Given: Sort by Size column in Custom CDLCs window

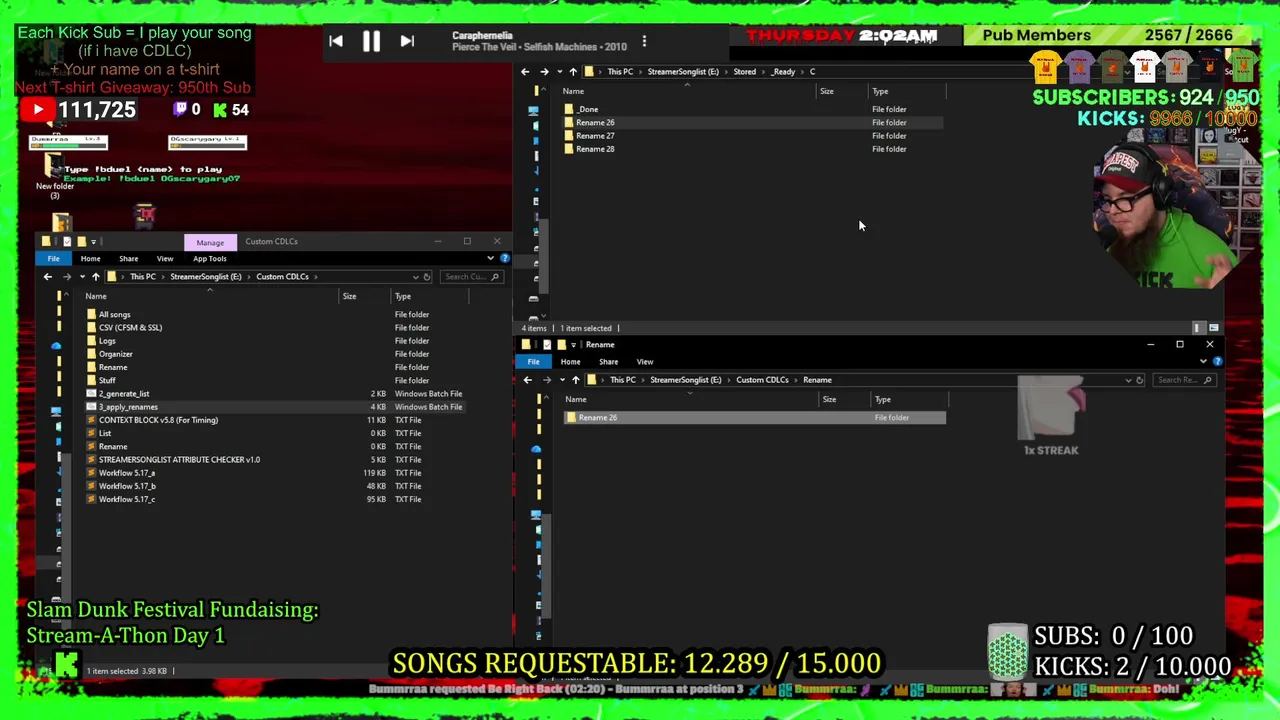Looking at the screenshot, I should click(x=349, y=296).
